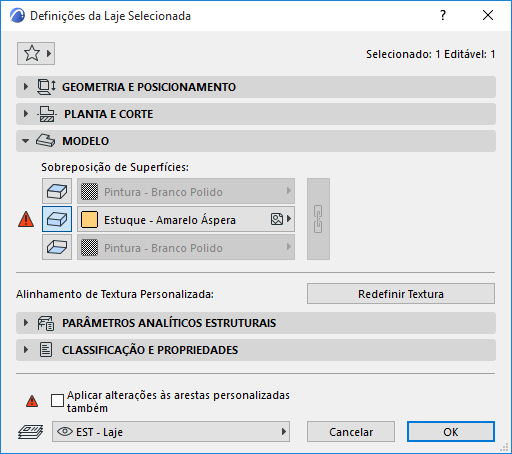
Task: Click the layer stack icon beside EST - Laje
Action: click(x=30, y=432)
